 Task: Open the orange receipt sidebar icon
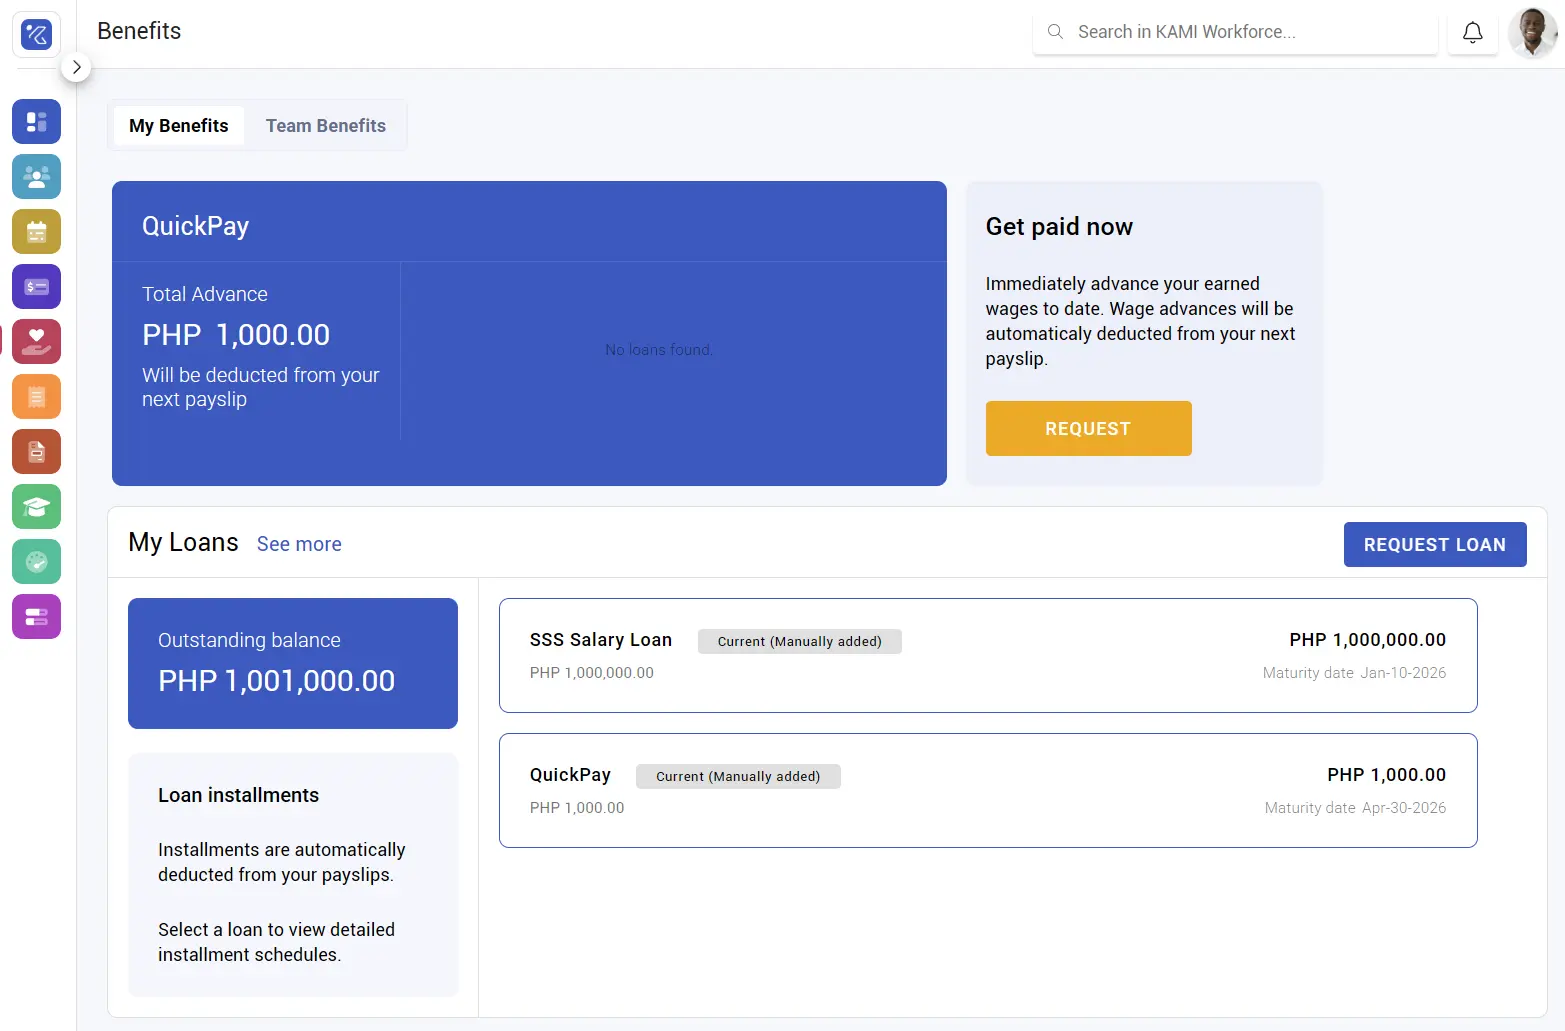pos(36,397)
